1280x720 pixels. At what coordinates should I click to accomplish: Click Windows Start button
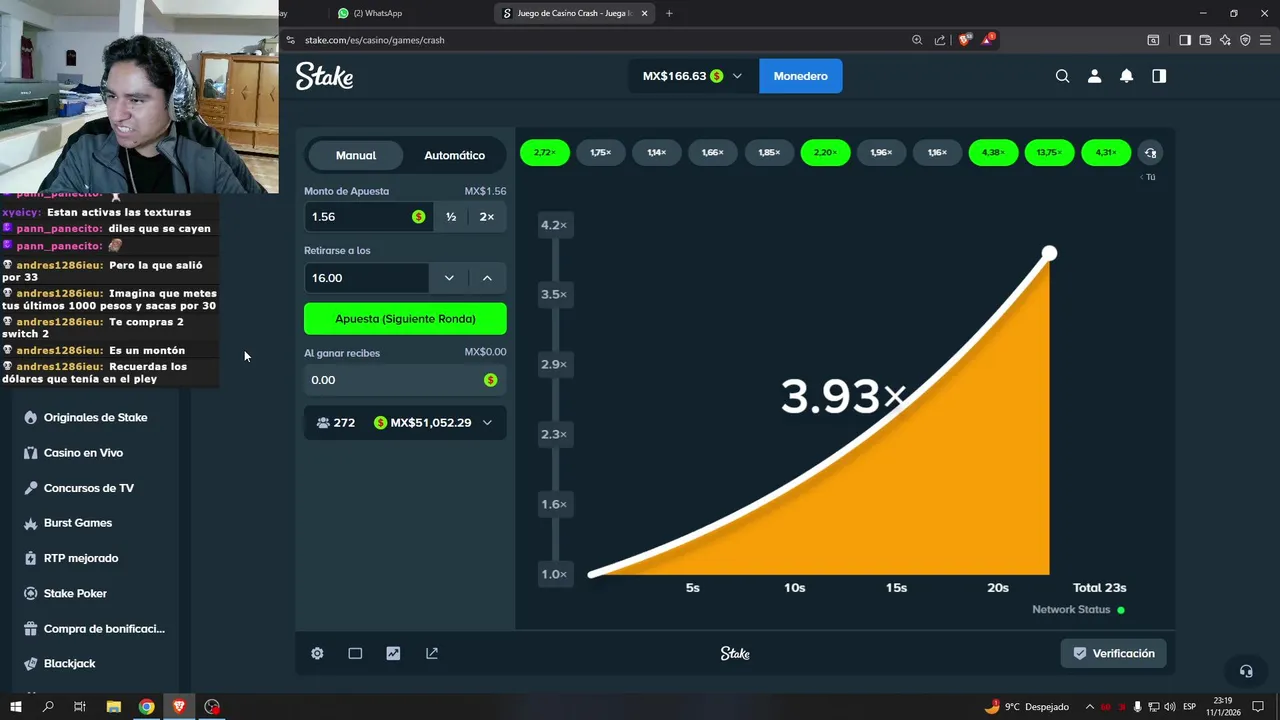[x=15, y=706]
